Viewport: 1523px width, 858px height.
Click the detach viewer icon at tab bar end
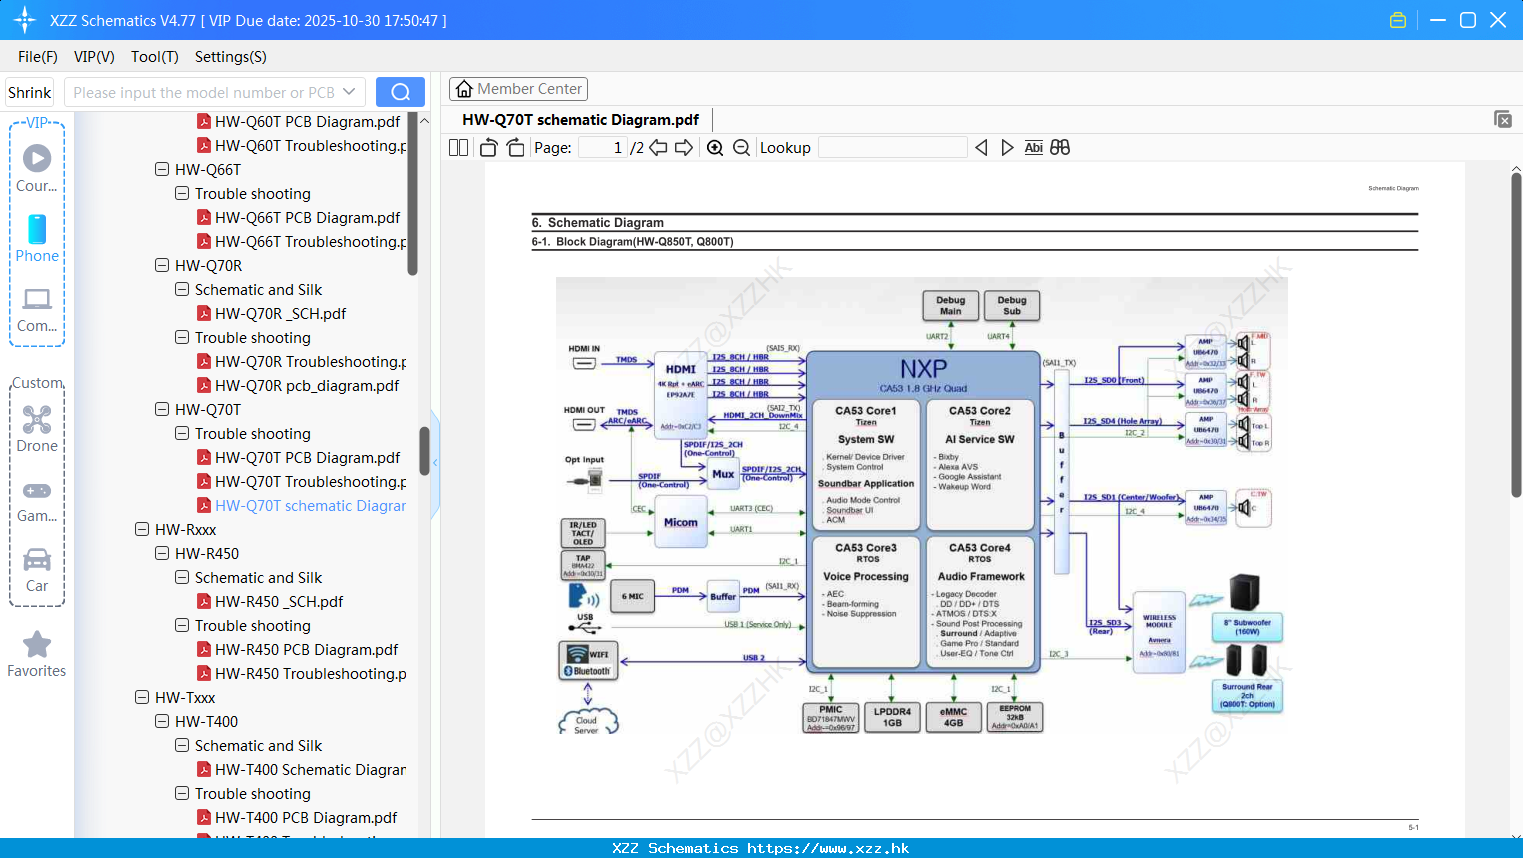tap(1502, 119)
